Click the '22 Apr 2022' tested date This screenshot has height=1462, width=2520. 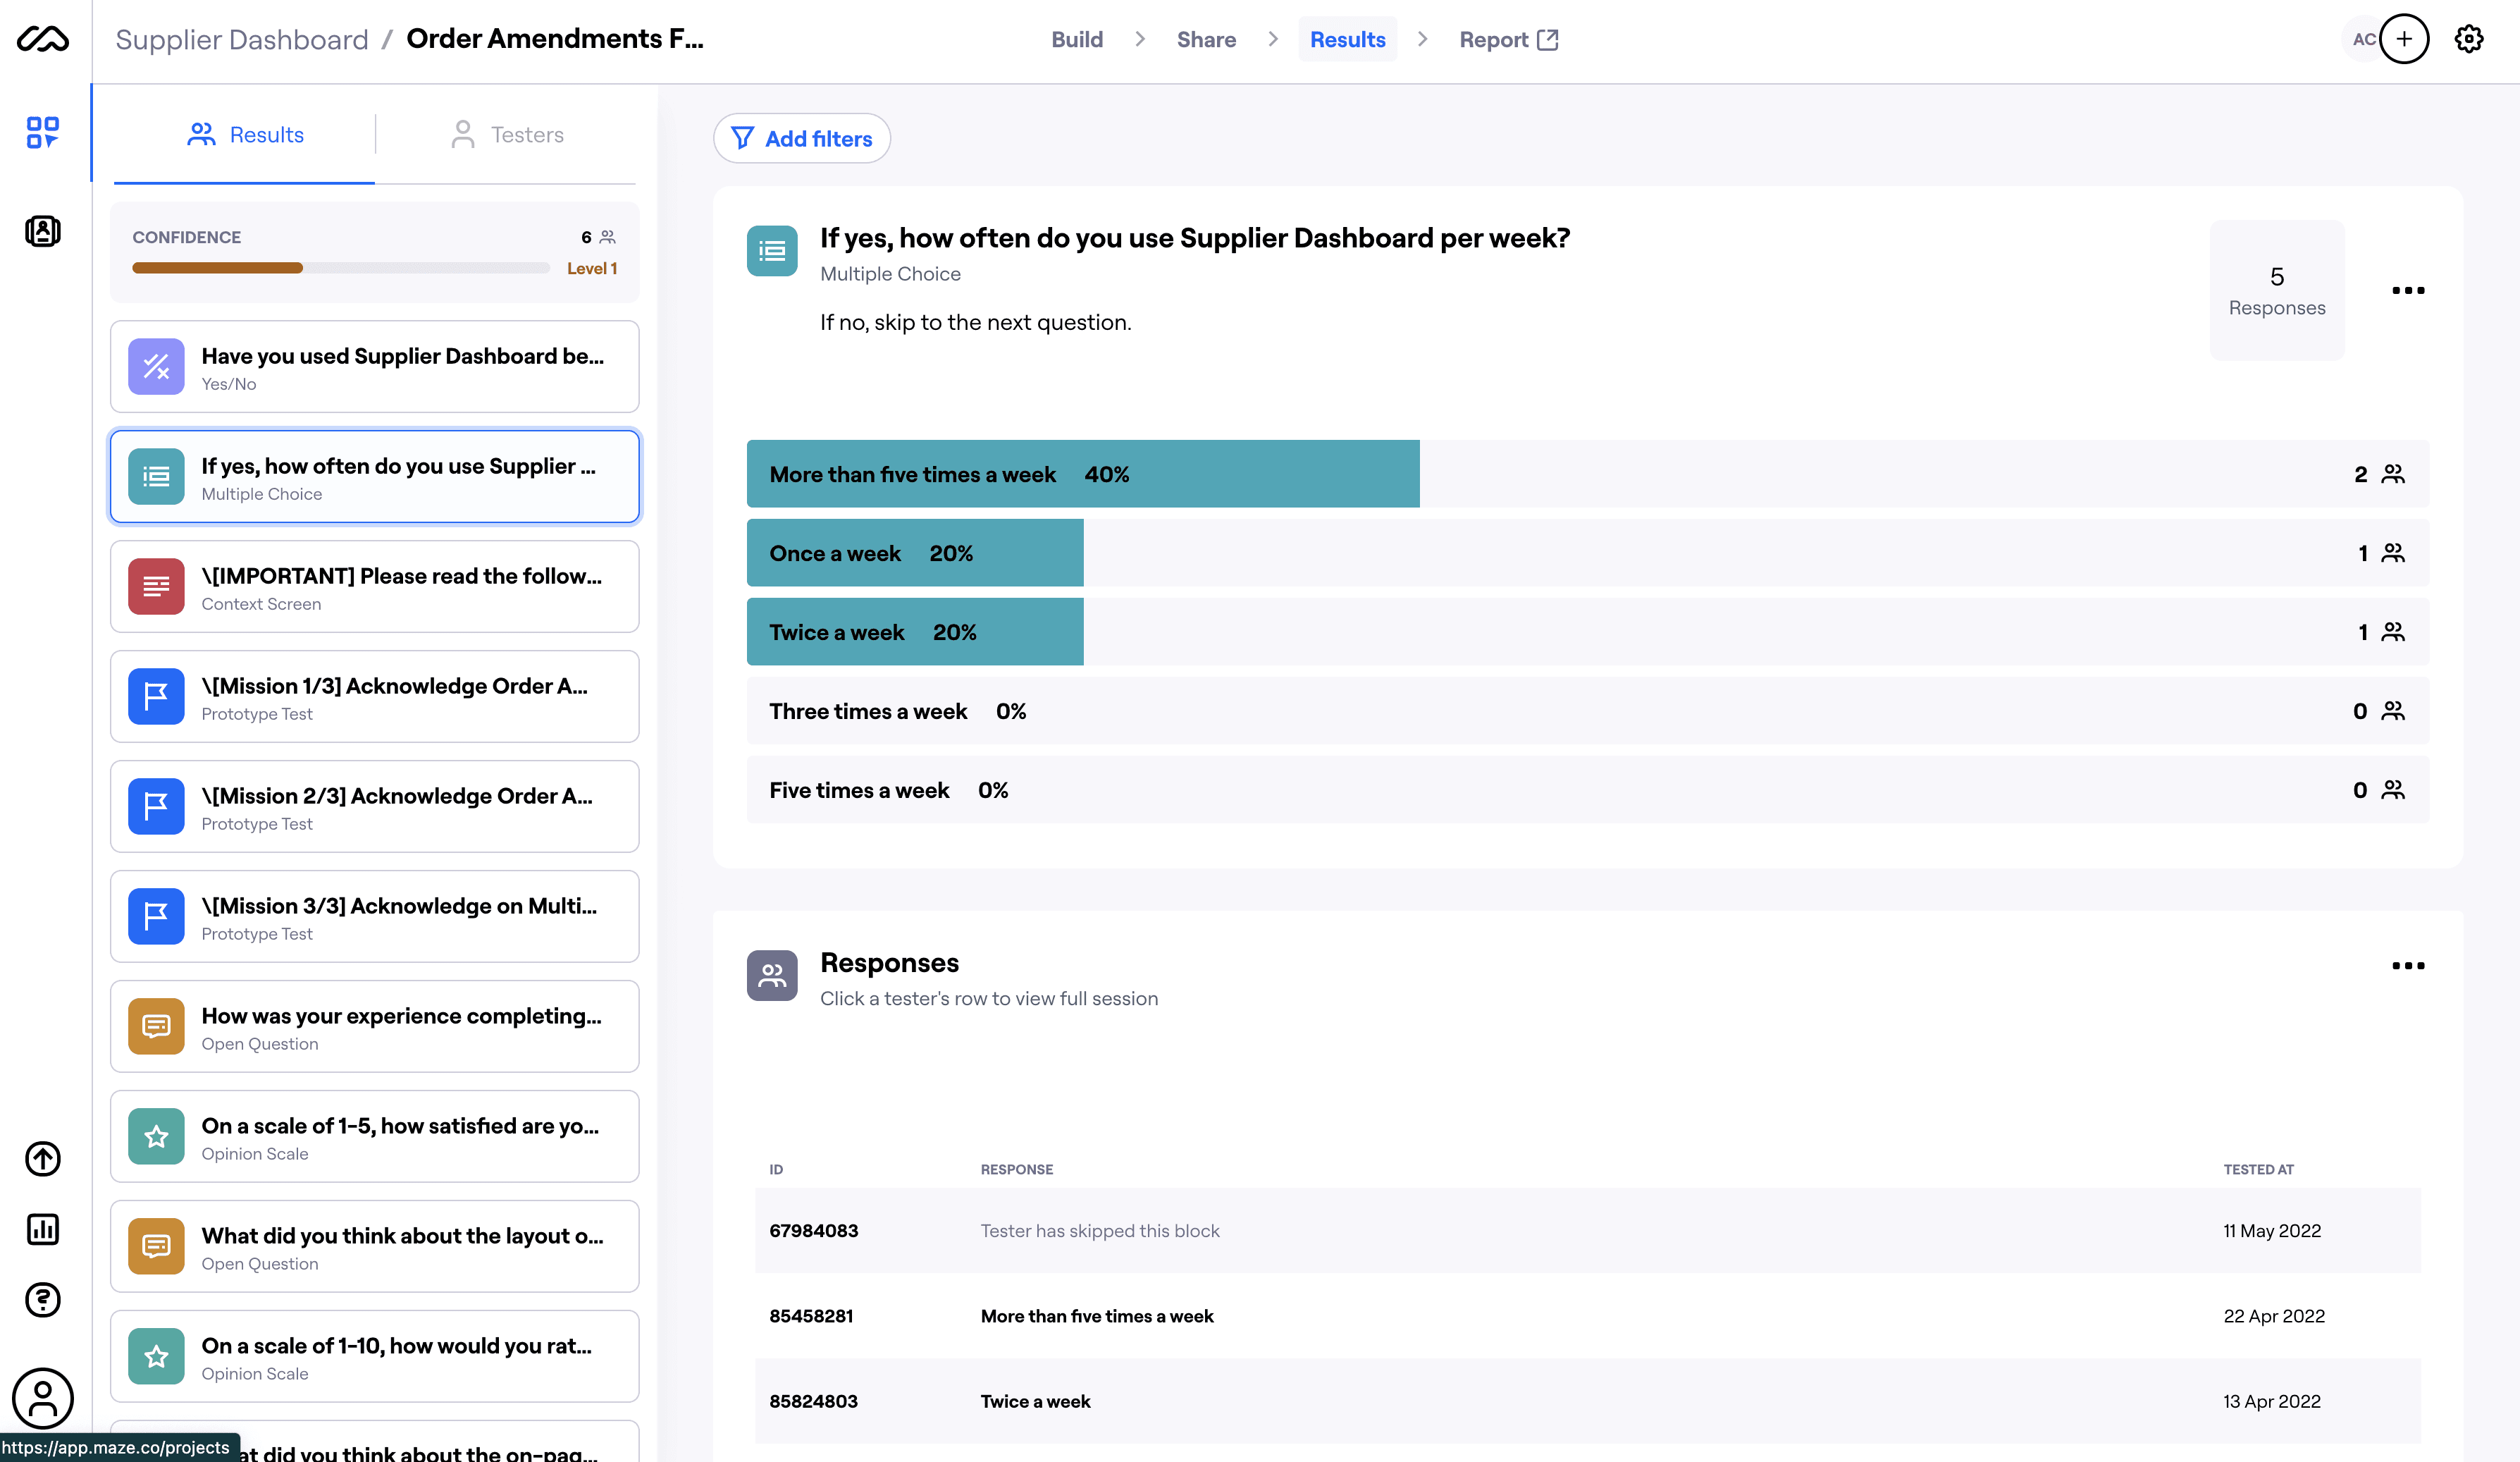2274,1316
